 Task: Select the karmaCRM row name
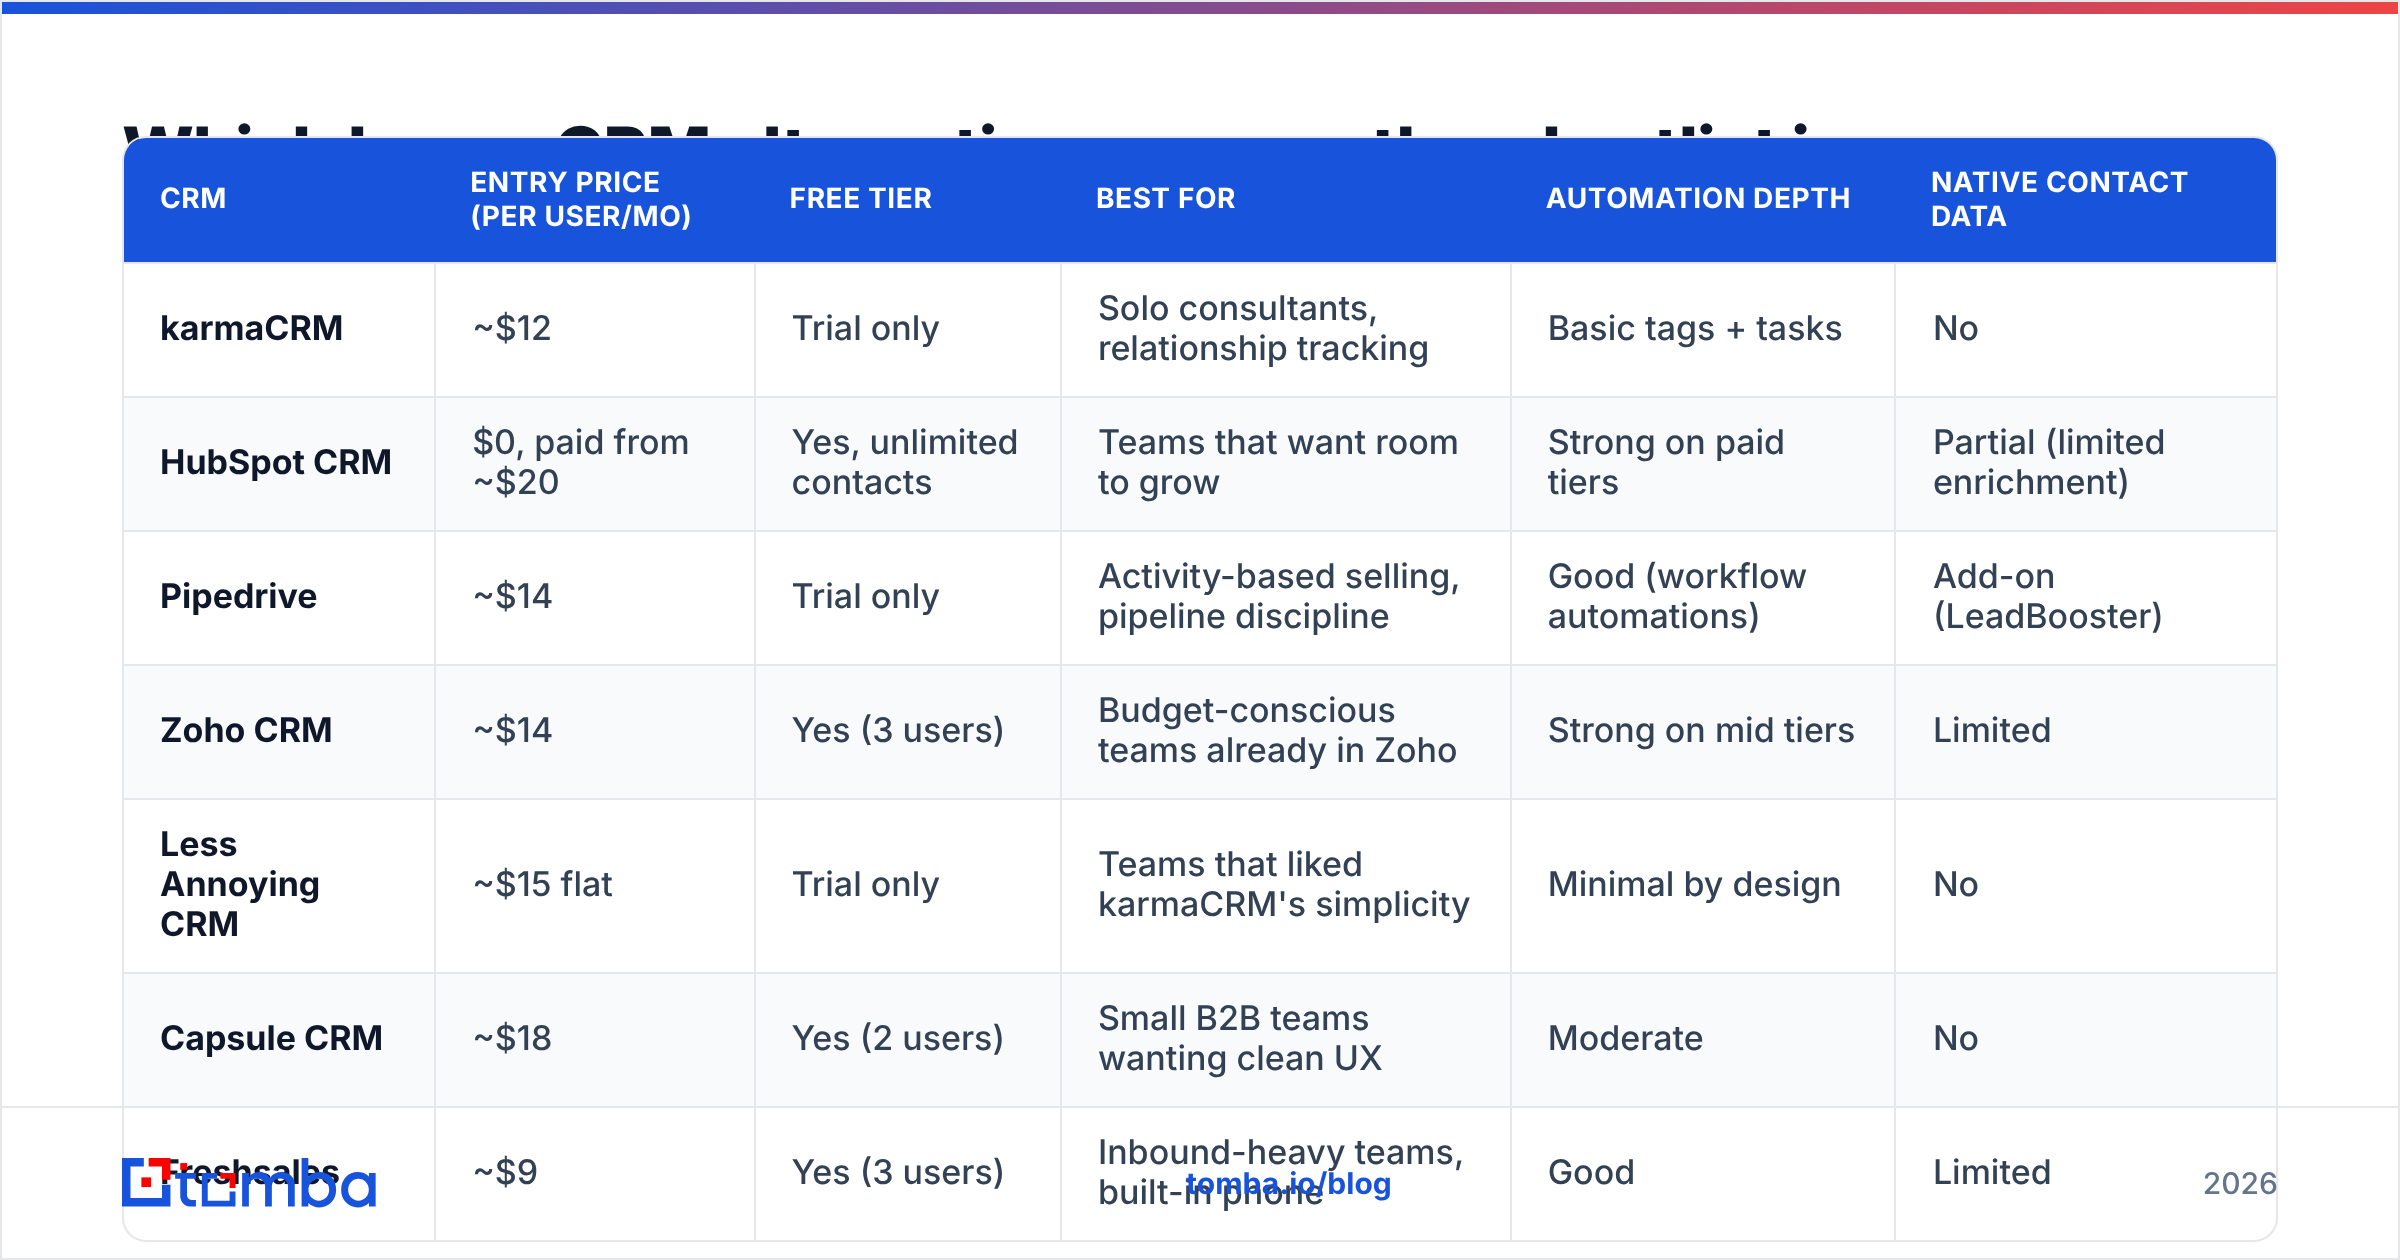tap(251, 328)
